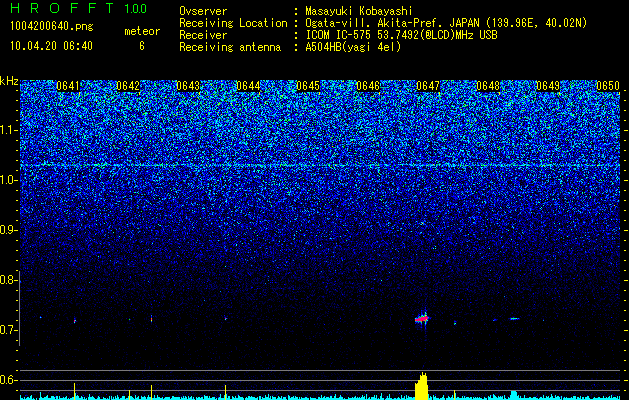
Task: Click the 0648 time marker
Action: (488, 86)
